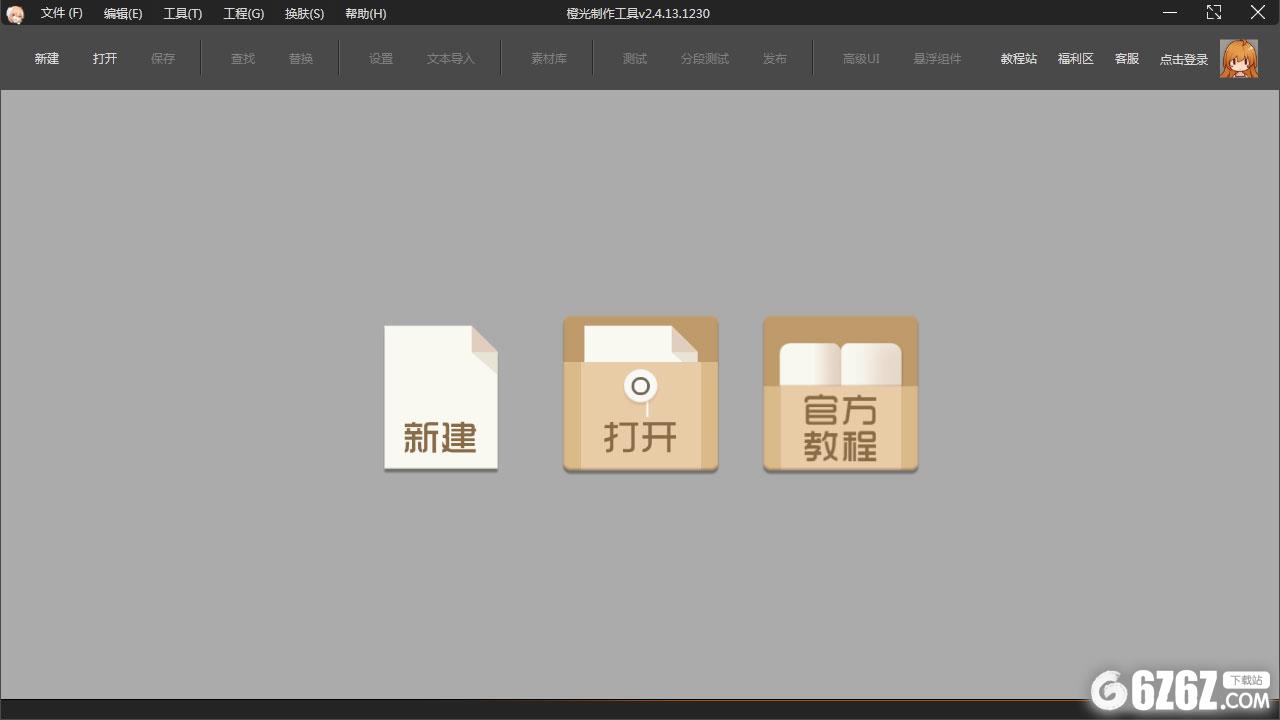Click the orange-haired user avatar
1280x720 pixels.
point(1239,59)
